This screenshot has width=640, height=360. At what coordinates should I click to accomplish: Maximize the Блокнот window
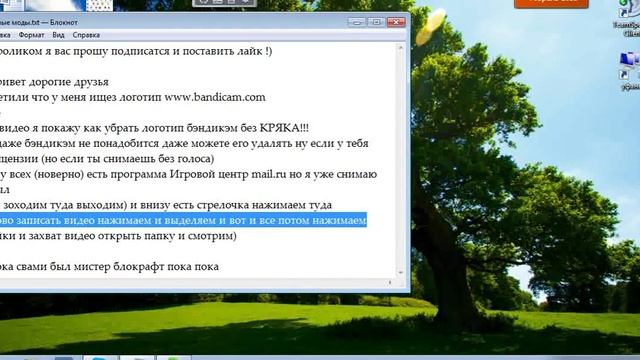coord(376,22)
